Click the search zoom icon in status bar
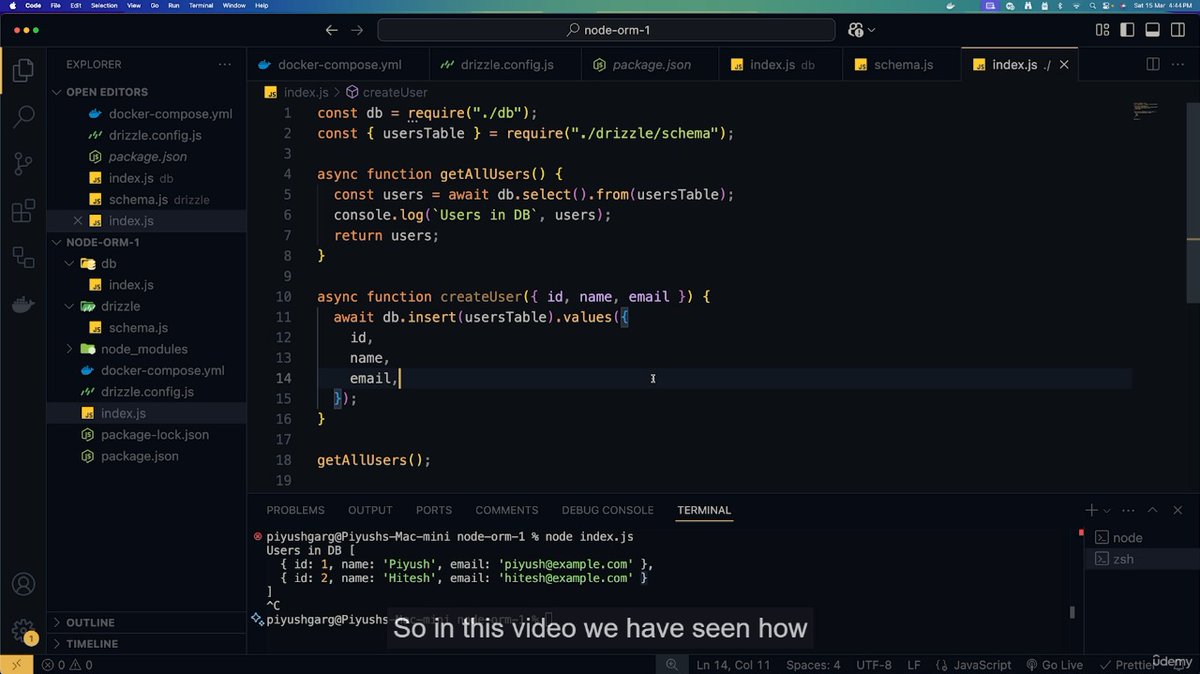 [x=672, y=664]
